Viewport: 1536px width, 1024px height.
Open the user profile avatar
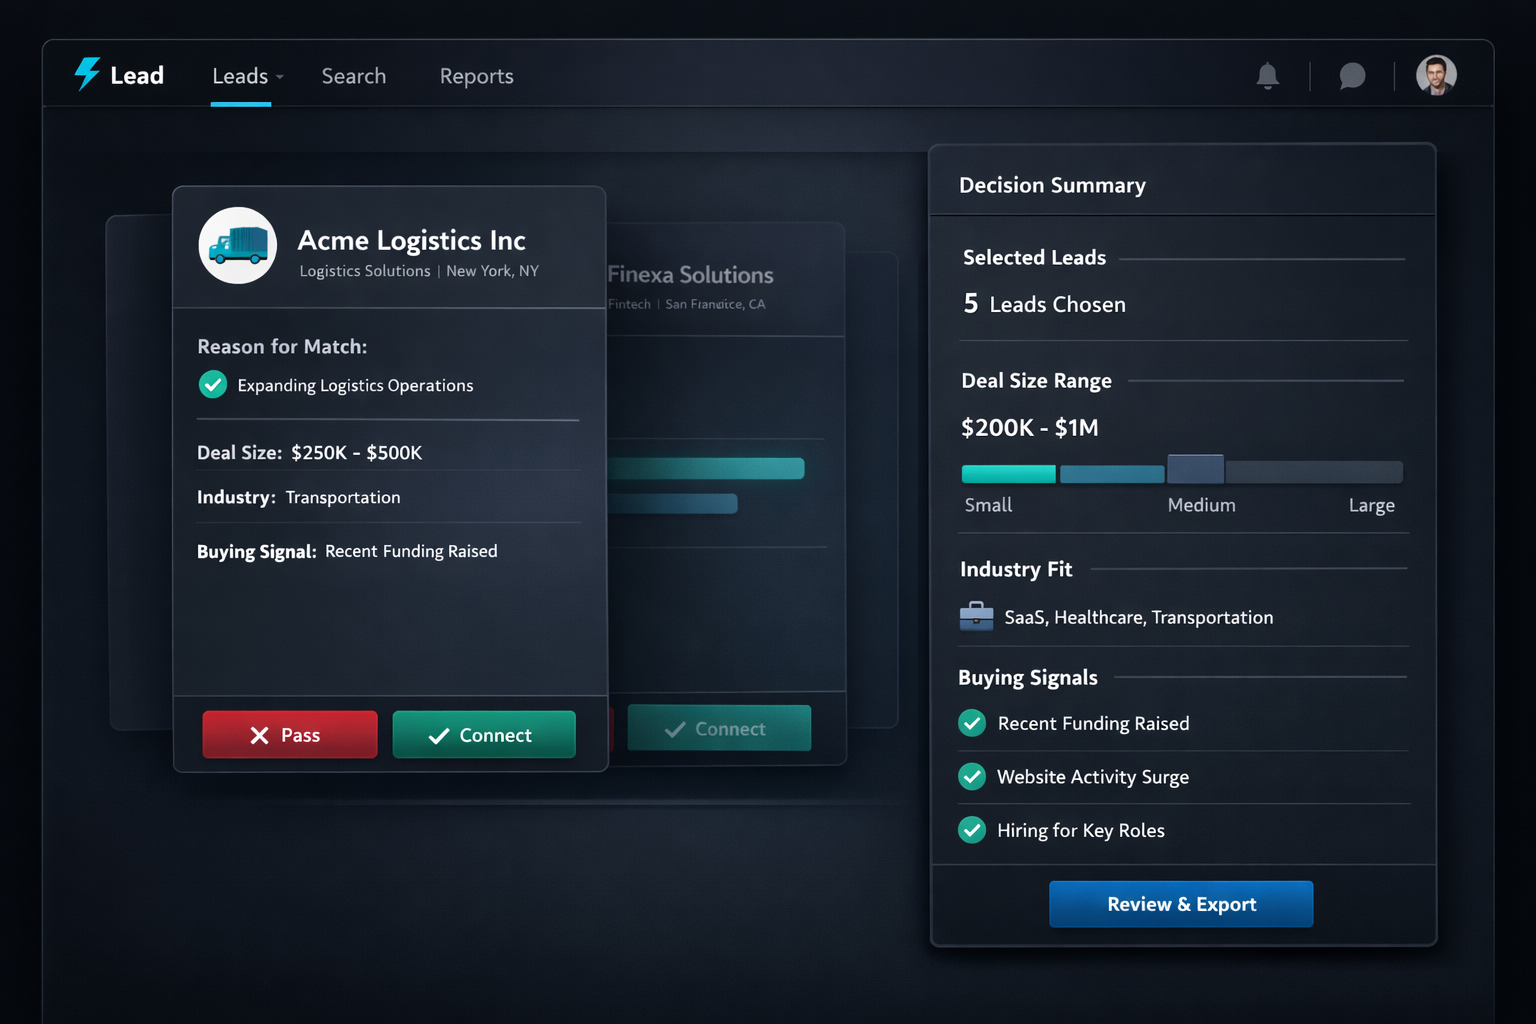(1436, 75)
